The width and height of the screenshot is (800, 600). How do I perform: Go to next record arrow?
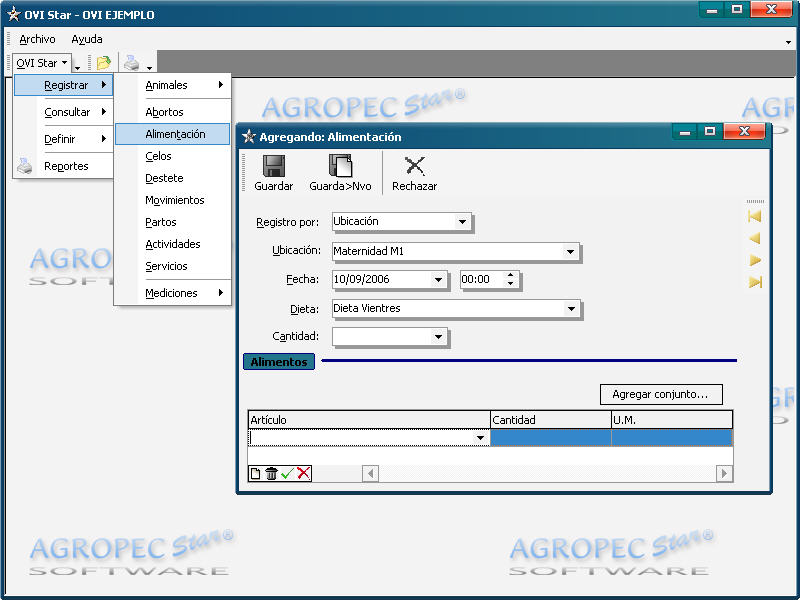pyautogui.click(x=755, y=260)
